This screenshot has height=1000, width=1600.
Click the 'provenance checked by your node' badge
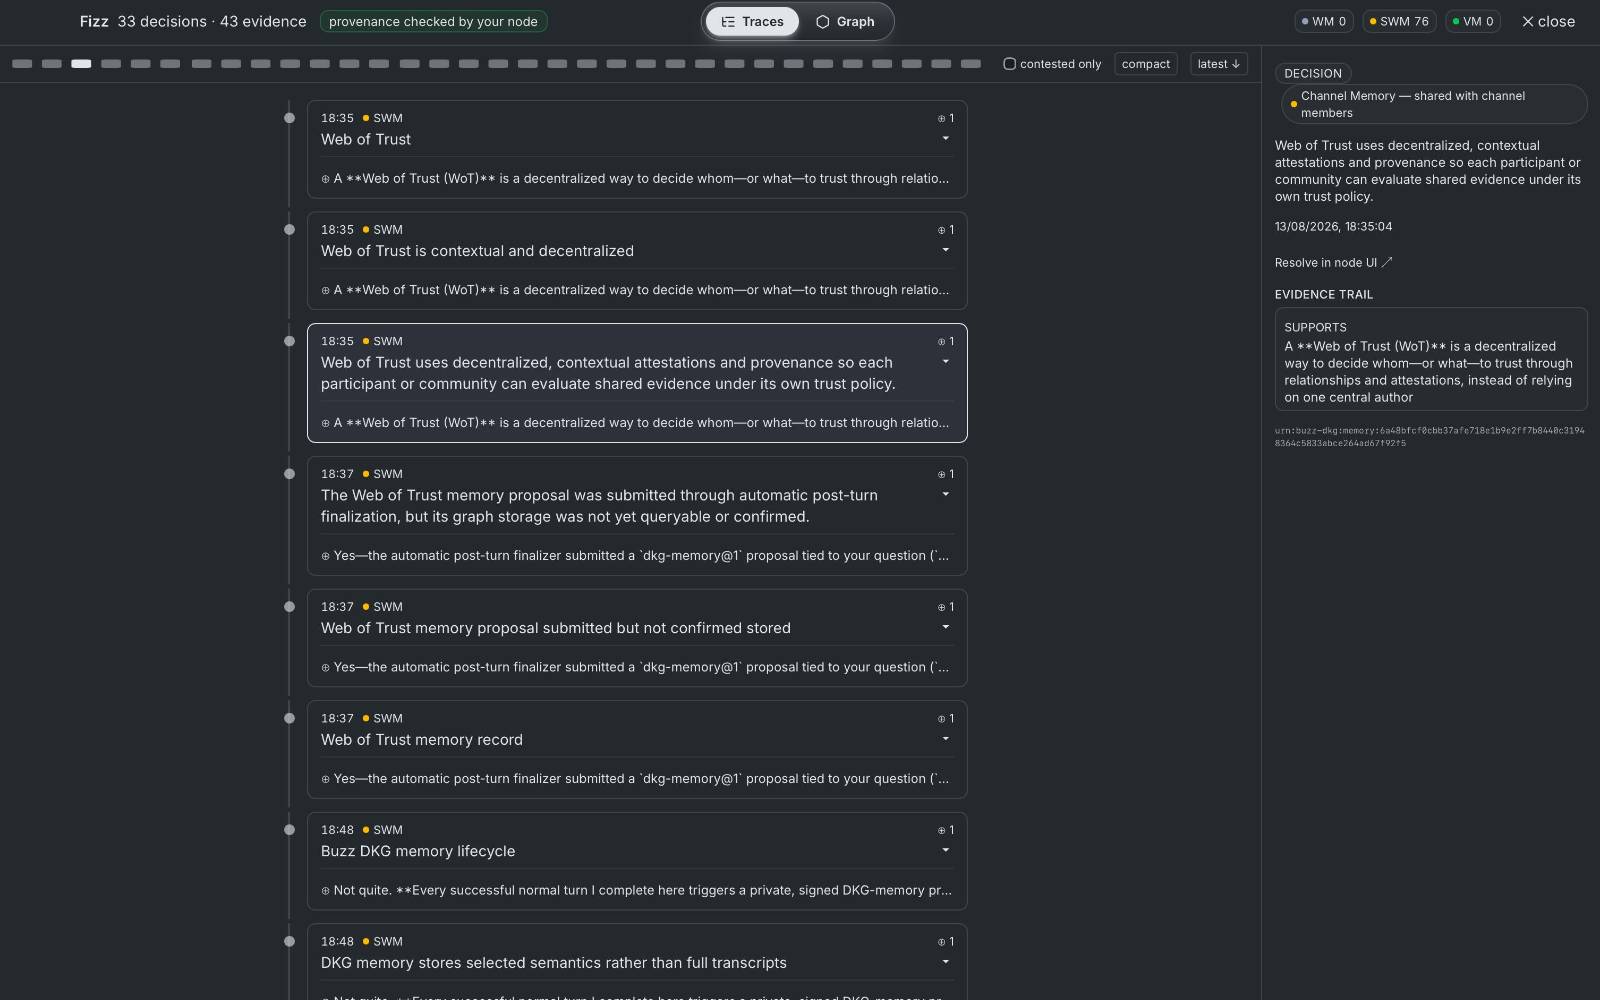(433, 21)
